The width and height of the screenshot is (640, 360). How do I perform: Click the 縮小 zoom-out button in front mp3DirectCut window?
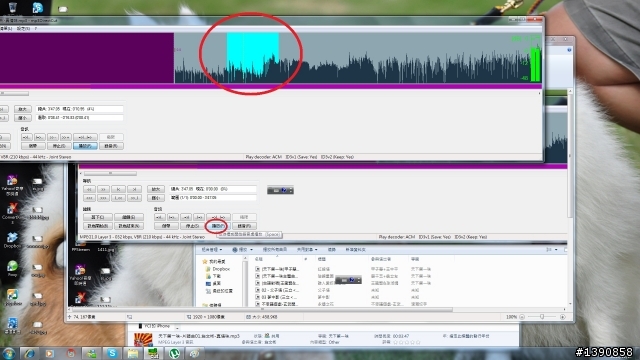click(22, 118)
